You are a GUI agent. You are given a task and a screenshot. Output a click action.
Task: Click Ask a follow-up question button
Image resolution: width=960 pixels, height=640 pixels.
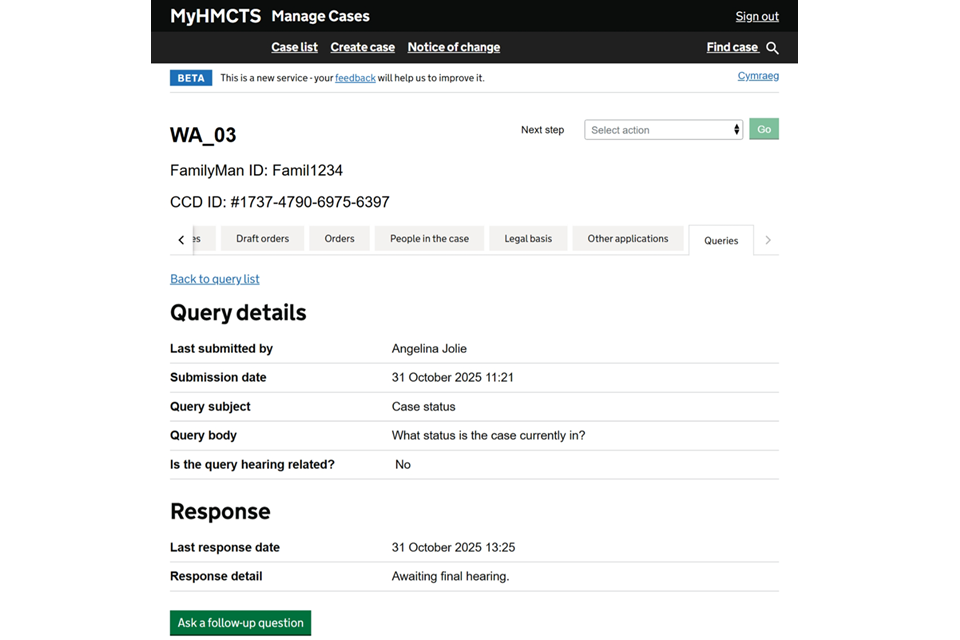tap(240, 623)
